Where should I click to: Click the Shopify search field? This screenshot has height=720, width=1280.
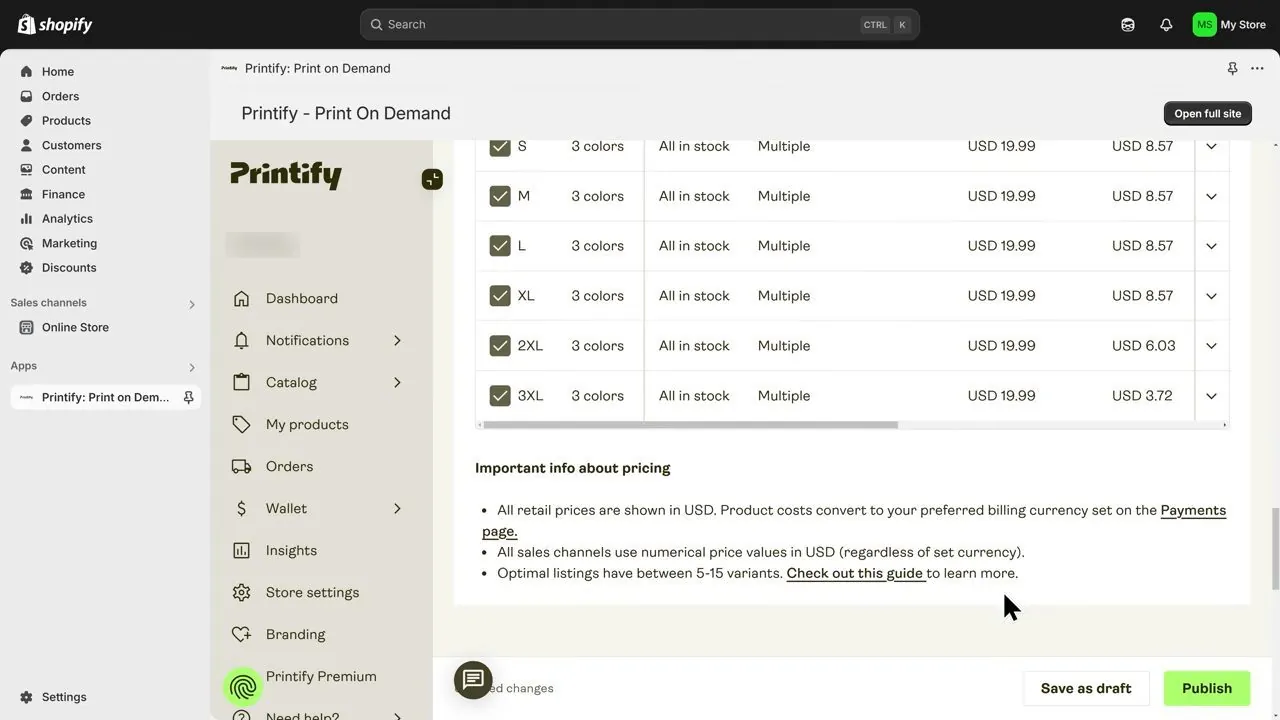coord(640,25)
